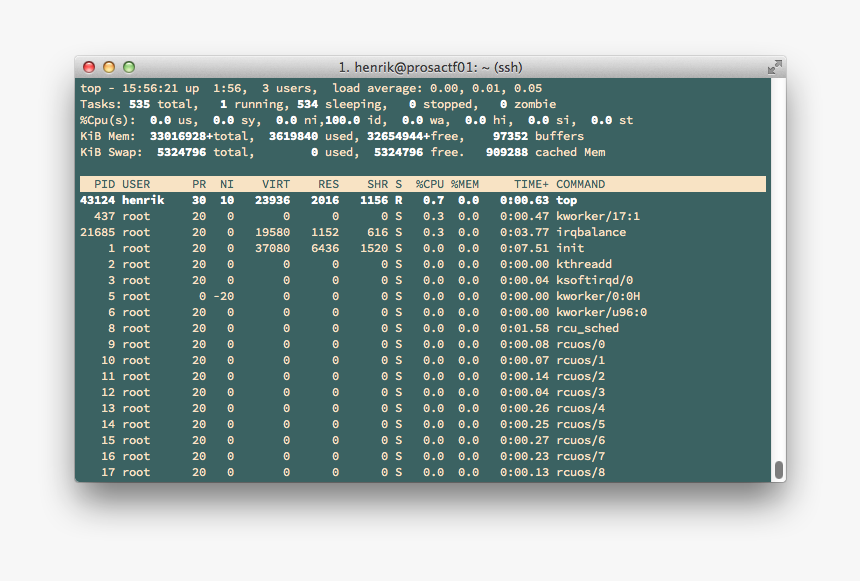
Task: Click the PID column header
Action: pos(104,184)
